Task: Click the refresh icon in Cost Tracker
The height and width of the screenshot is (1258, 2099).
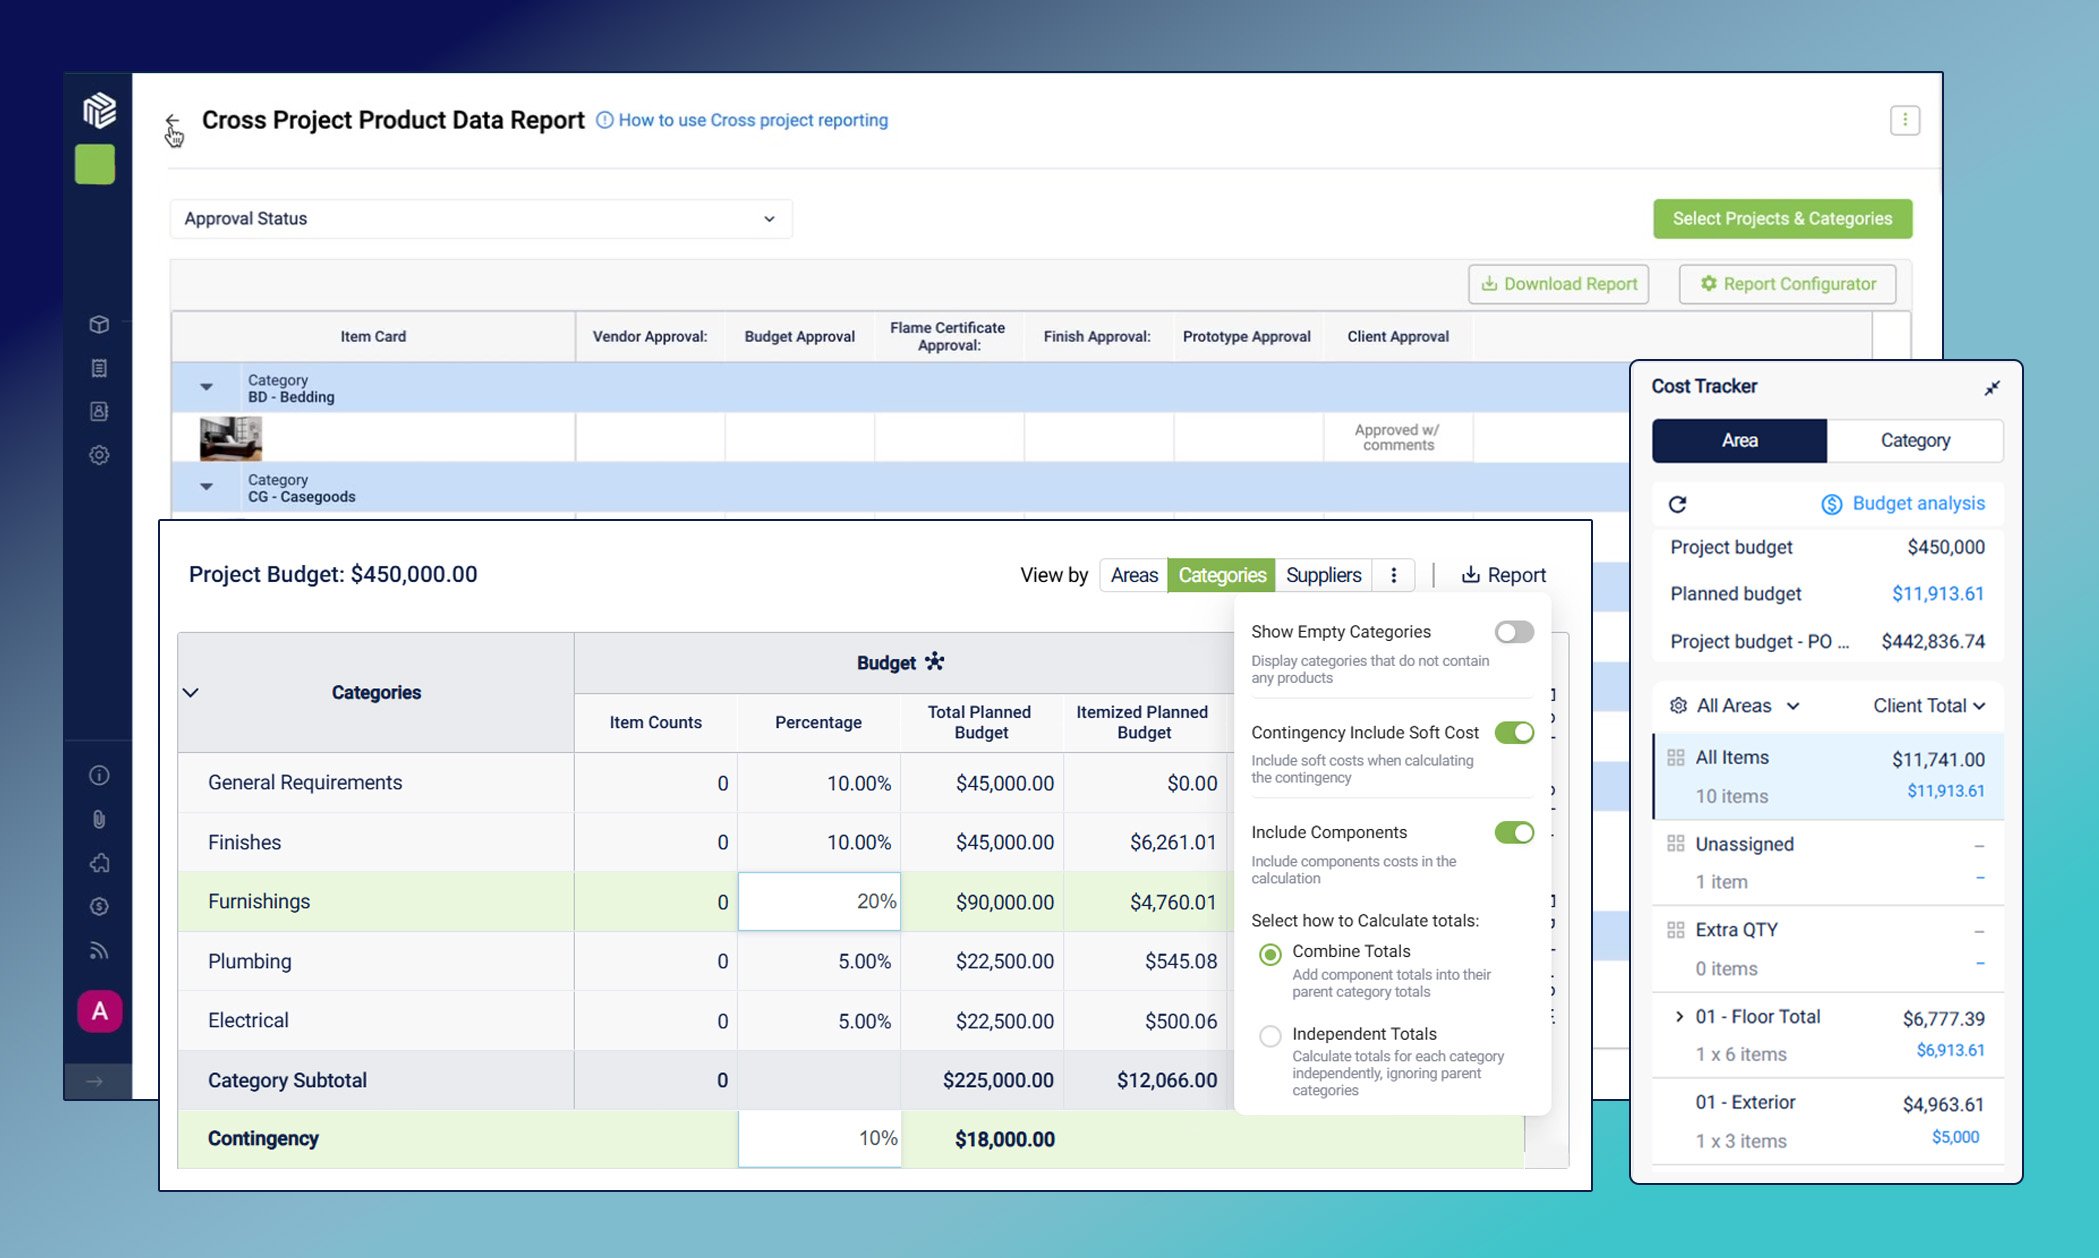Action: [x=1678, y=504]
